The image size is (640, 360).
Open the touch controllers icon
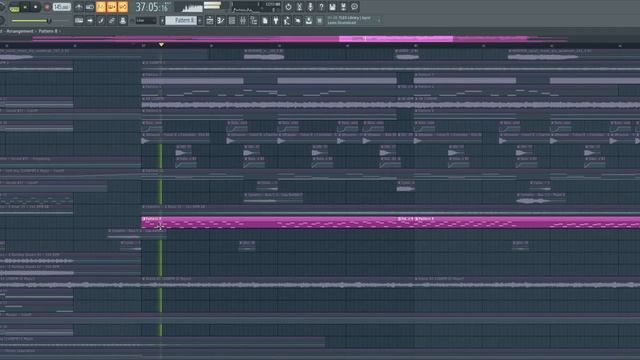(298, 20)
